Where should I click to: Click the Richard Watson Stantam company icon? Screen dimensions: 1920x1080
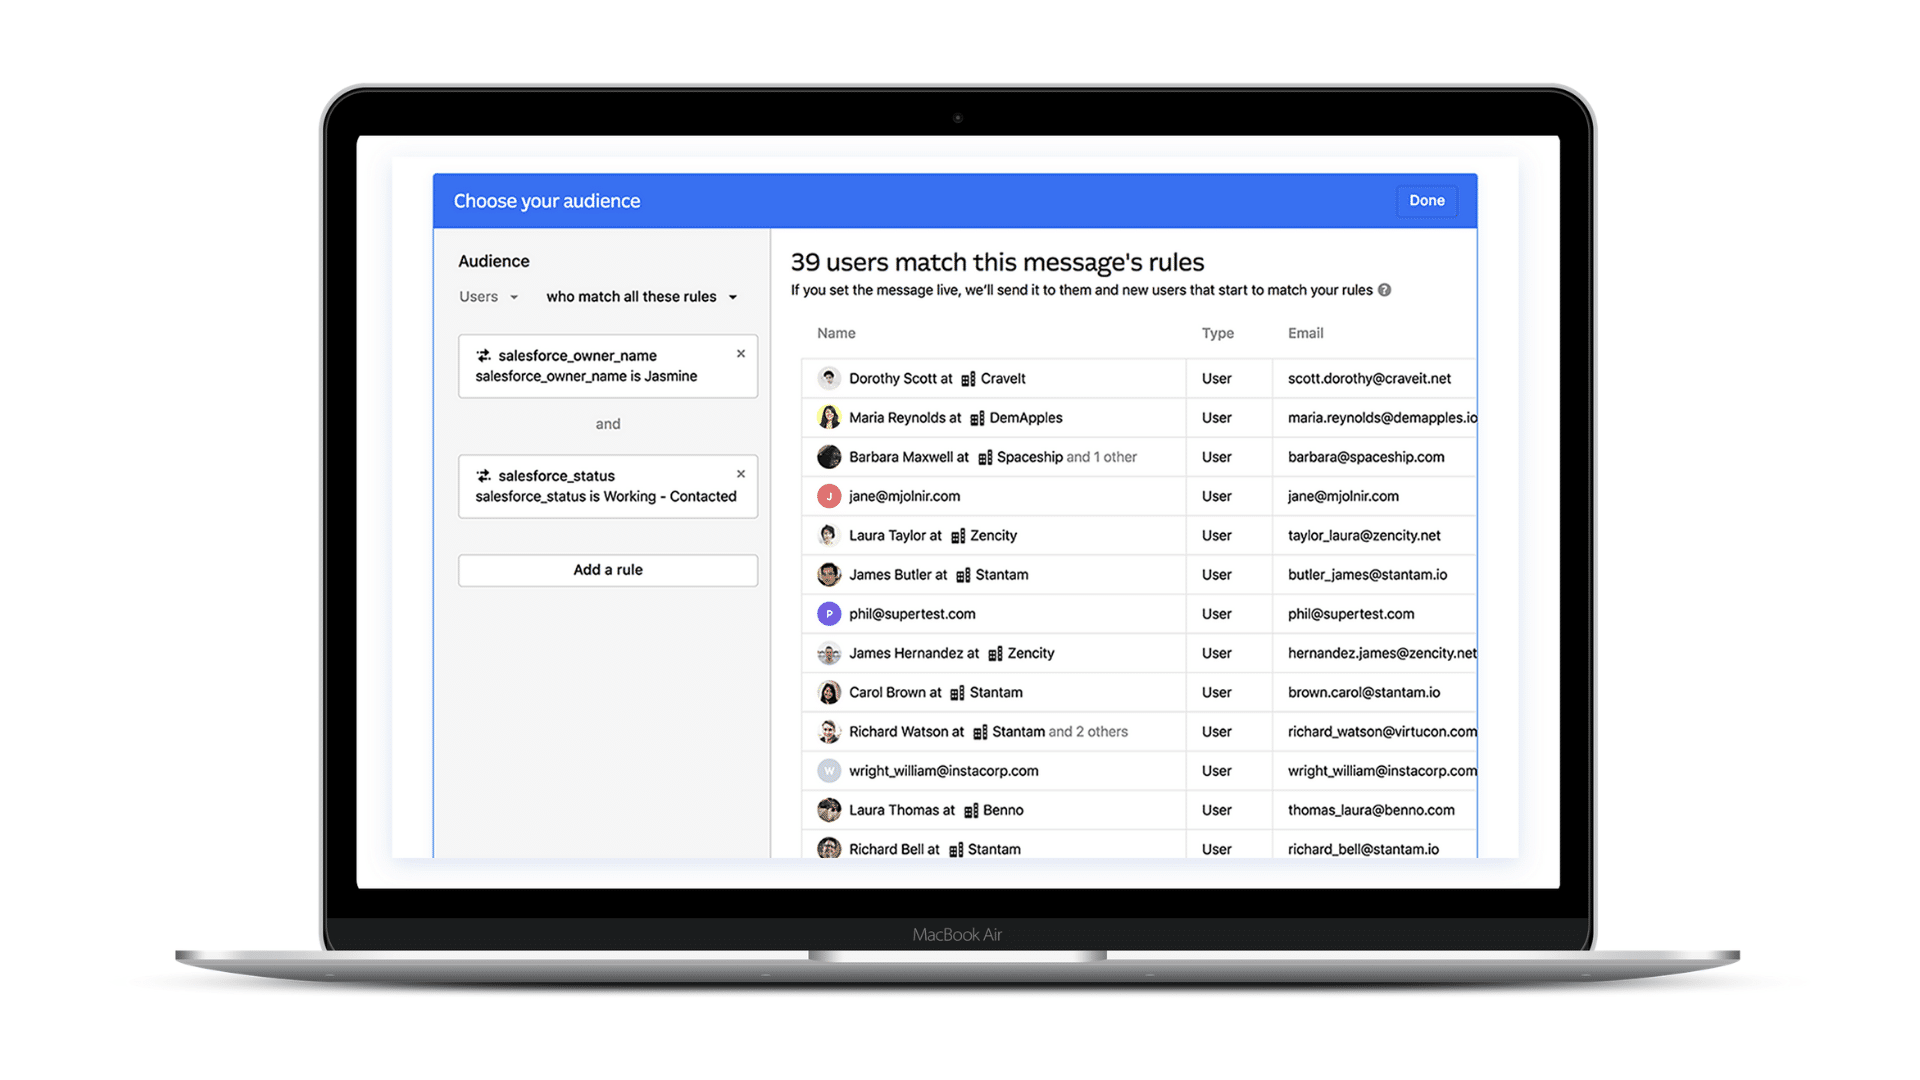980,731
